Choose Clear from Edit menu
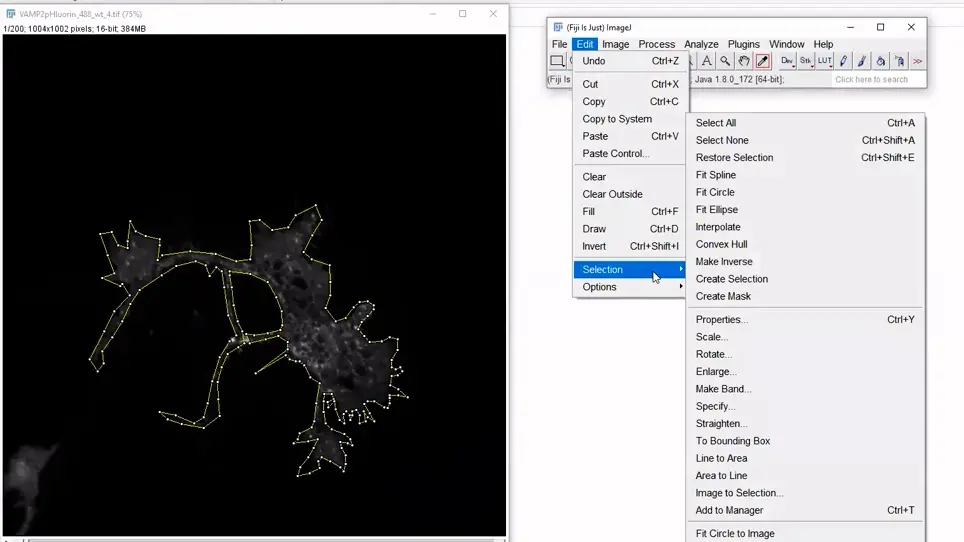Viewport: 964px width, 542px height. [630, 176]
